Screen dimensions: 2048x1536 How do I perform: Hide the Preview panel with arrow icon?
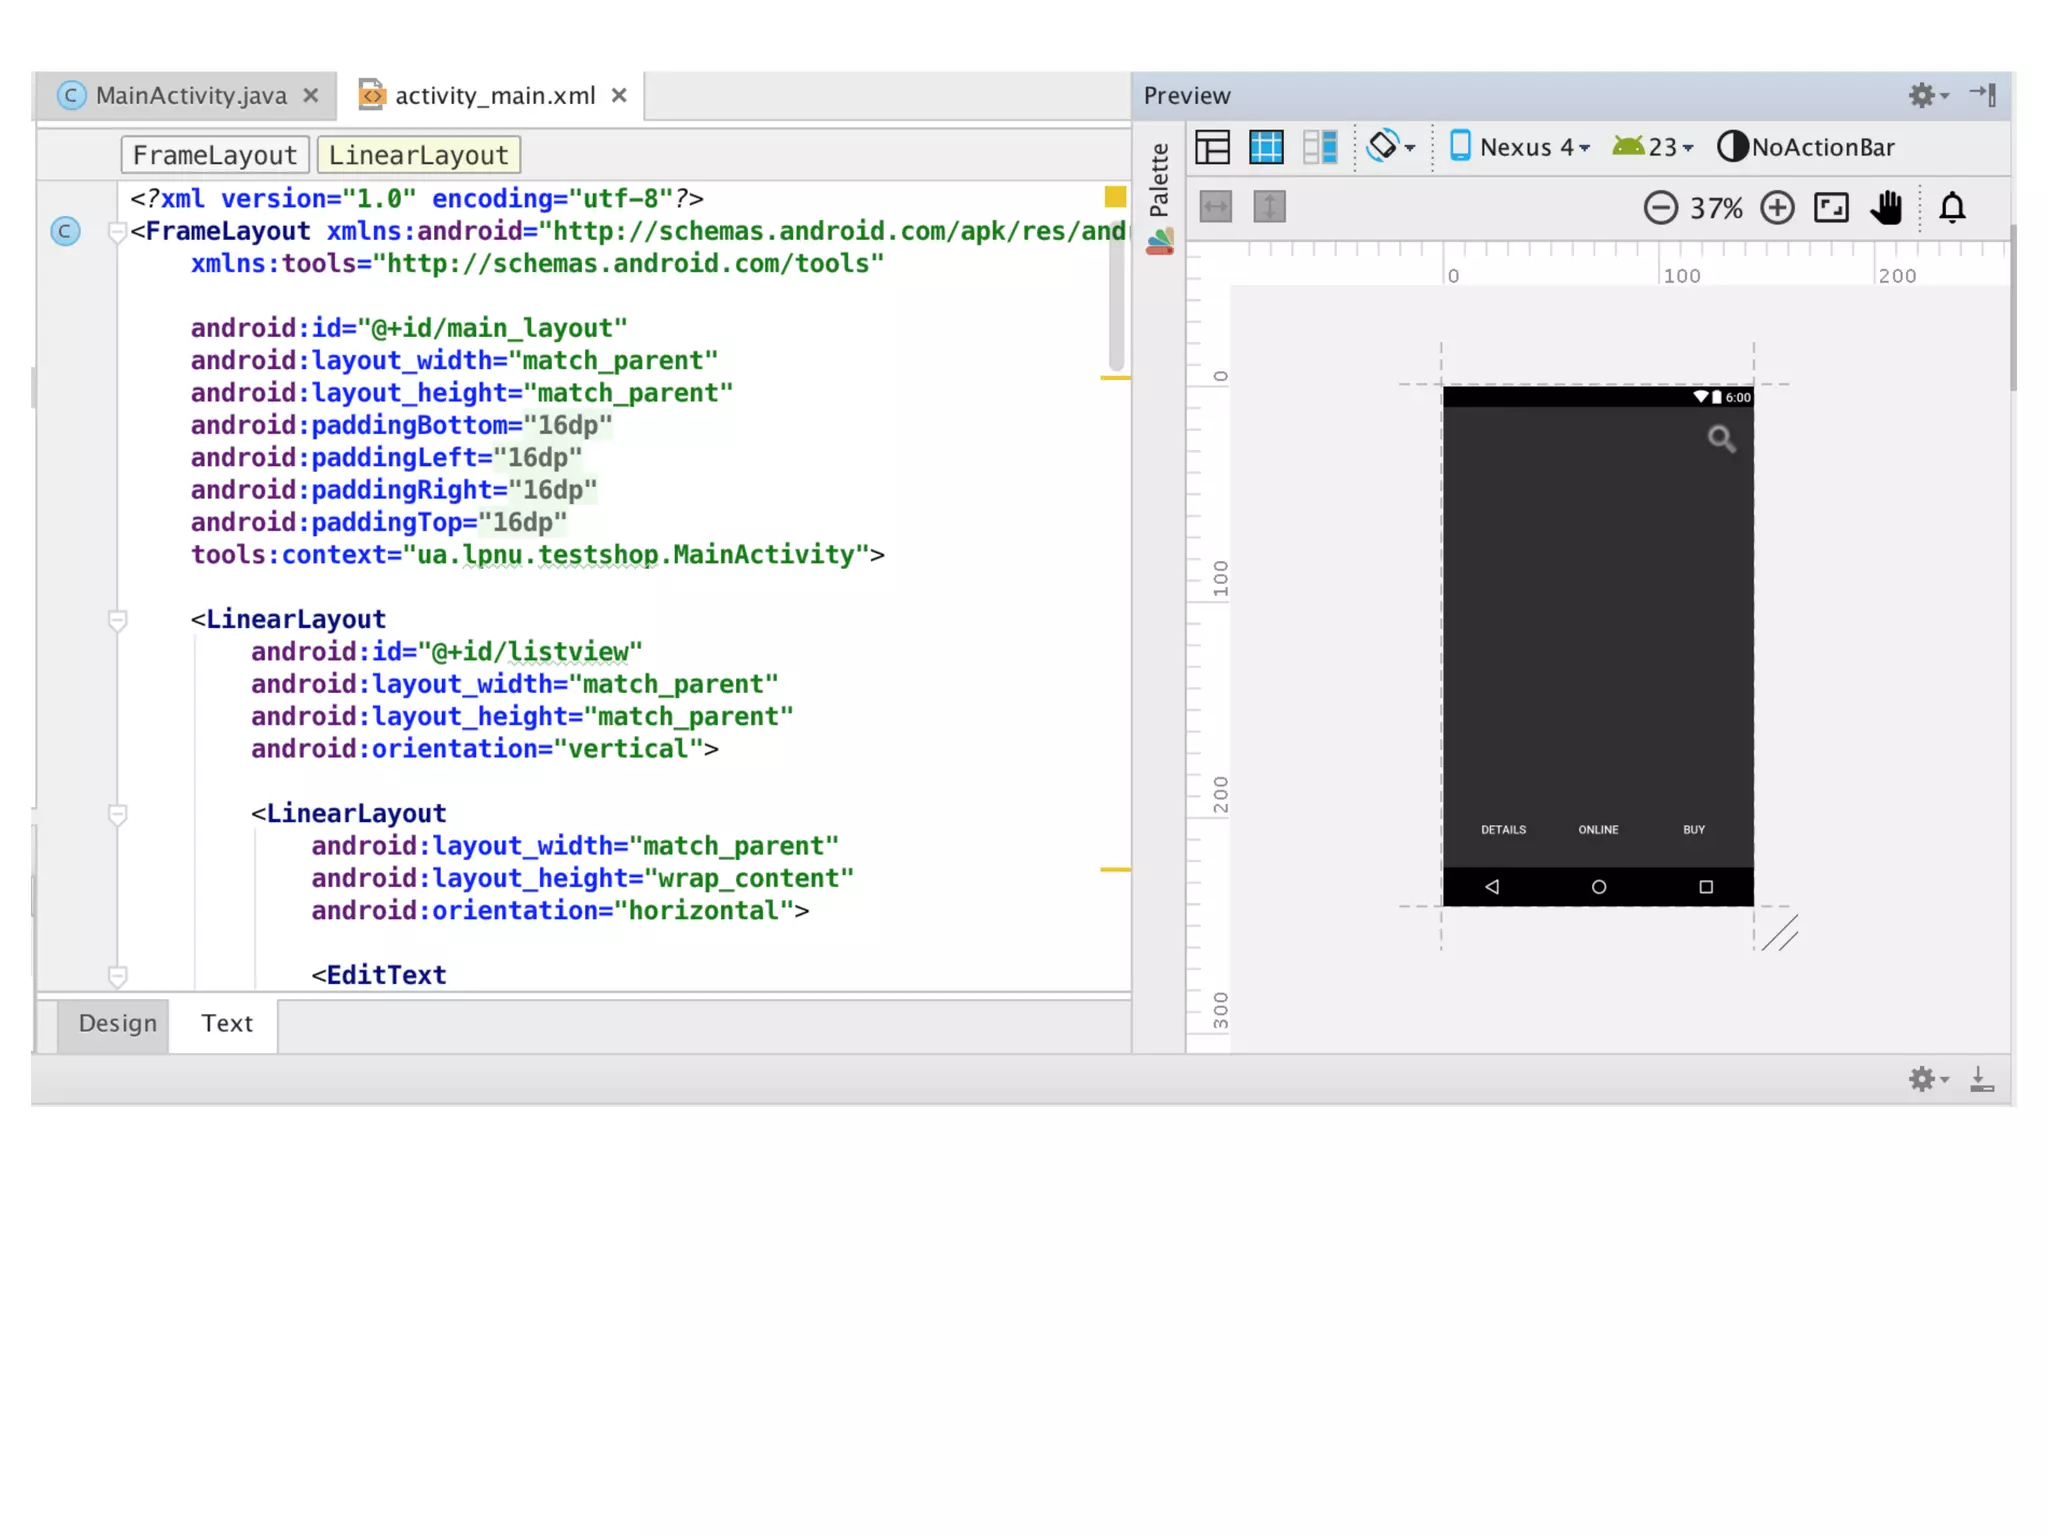pyautogui.click(x=1983, y=95)
